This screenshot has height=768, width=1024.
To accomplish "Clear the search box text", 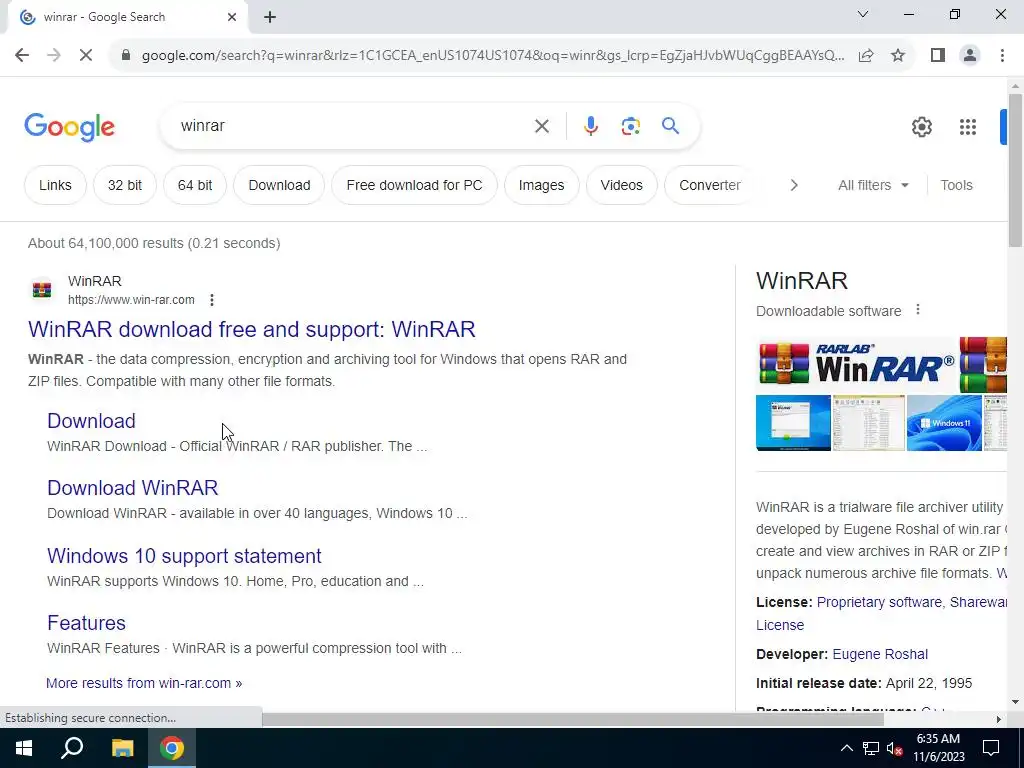I will [x=541, y=126].
